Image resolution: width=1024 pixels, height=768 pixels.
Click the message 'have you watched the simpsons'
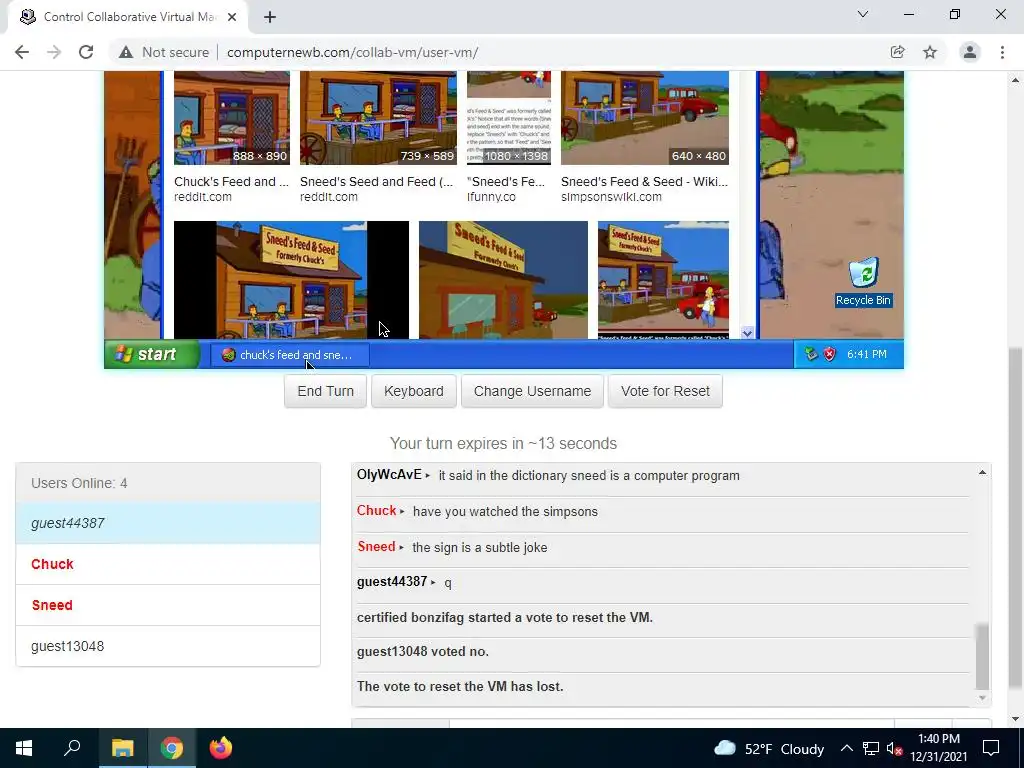(x=505, y=511)
